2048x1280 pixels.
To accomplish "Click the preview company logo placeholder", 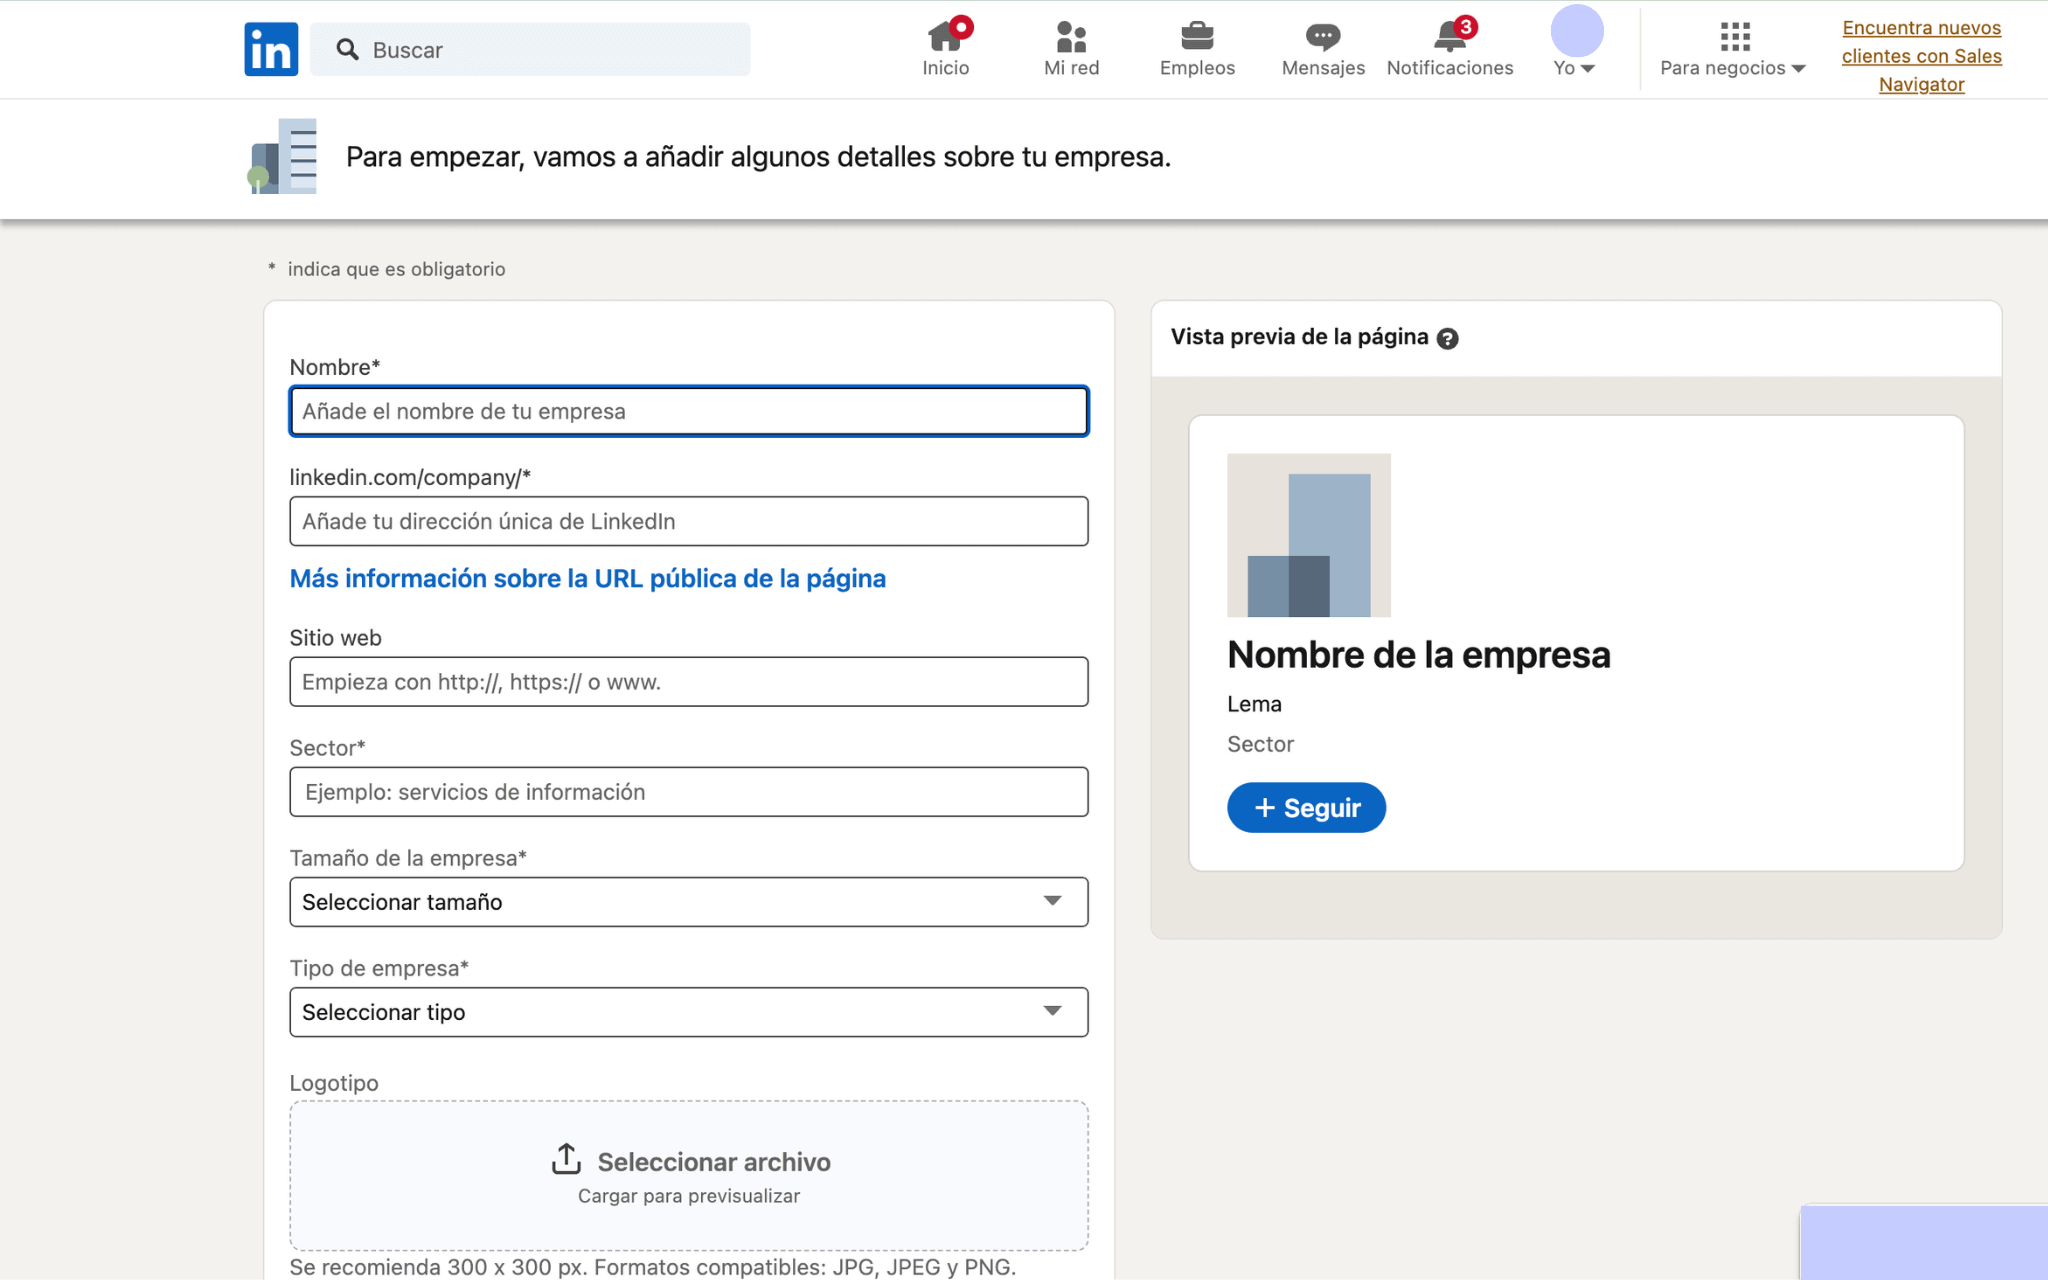I will 1309,535.
